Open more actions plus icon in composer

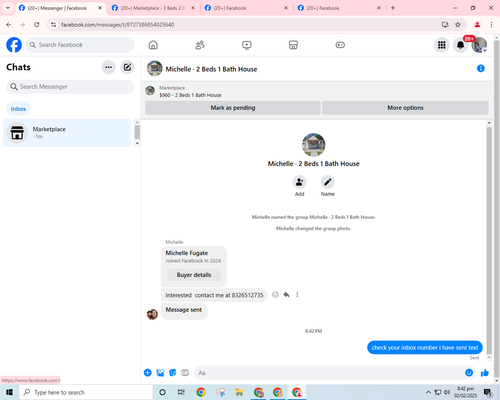pos(148,373)
